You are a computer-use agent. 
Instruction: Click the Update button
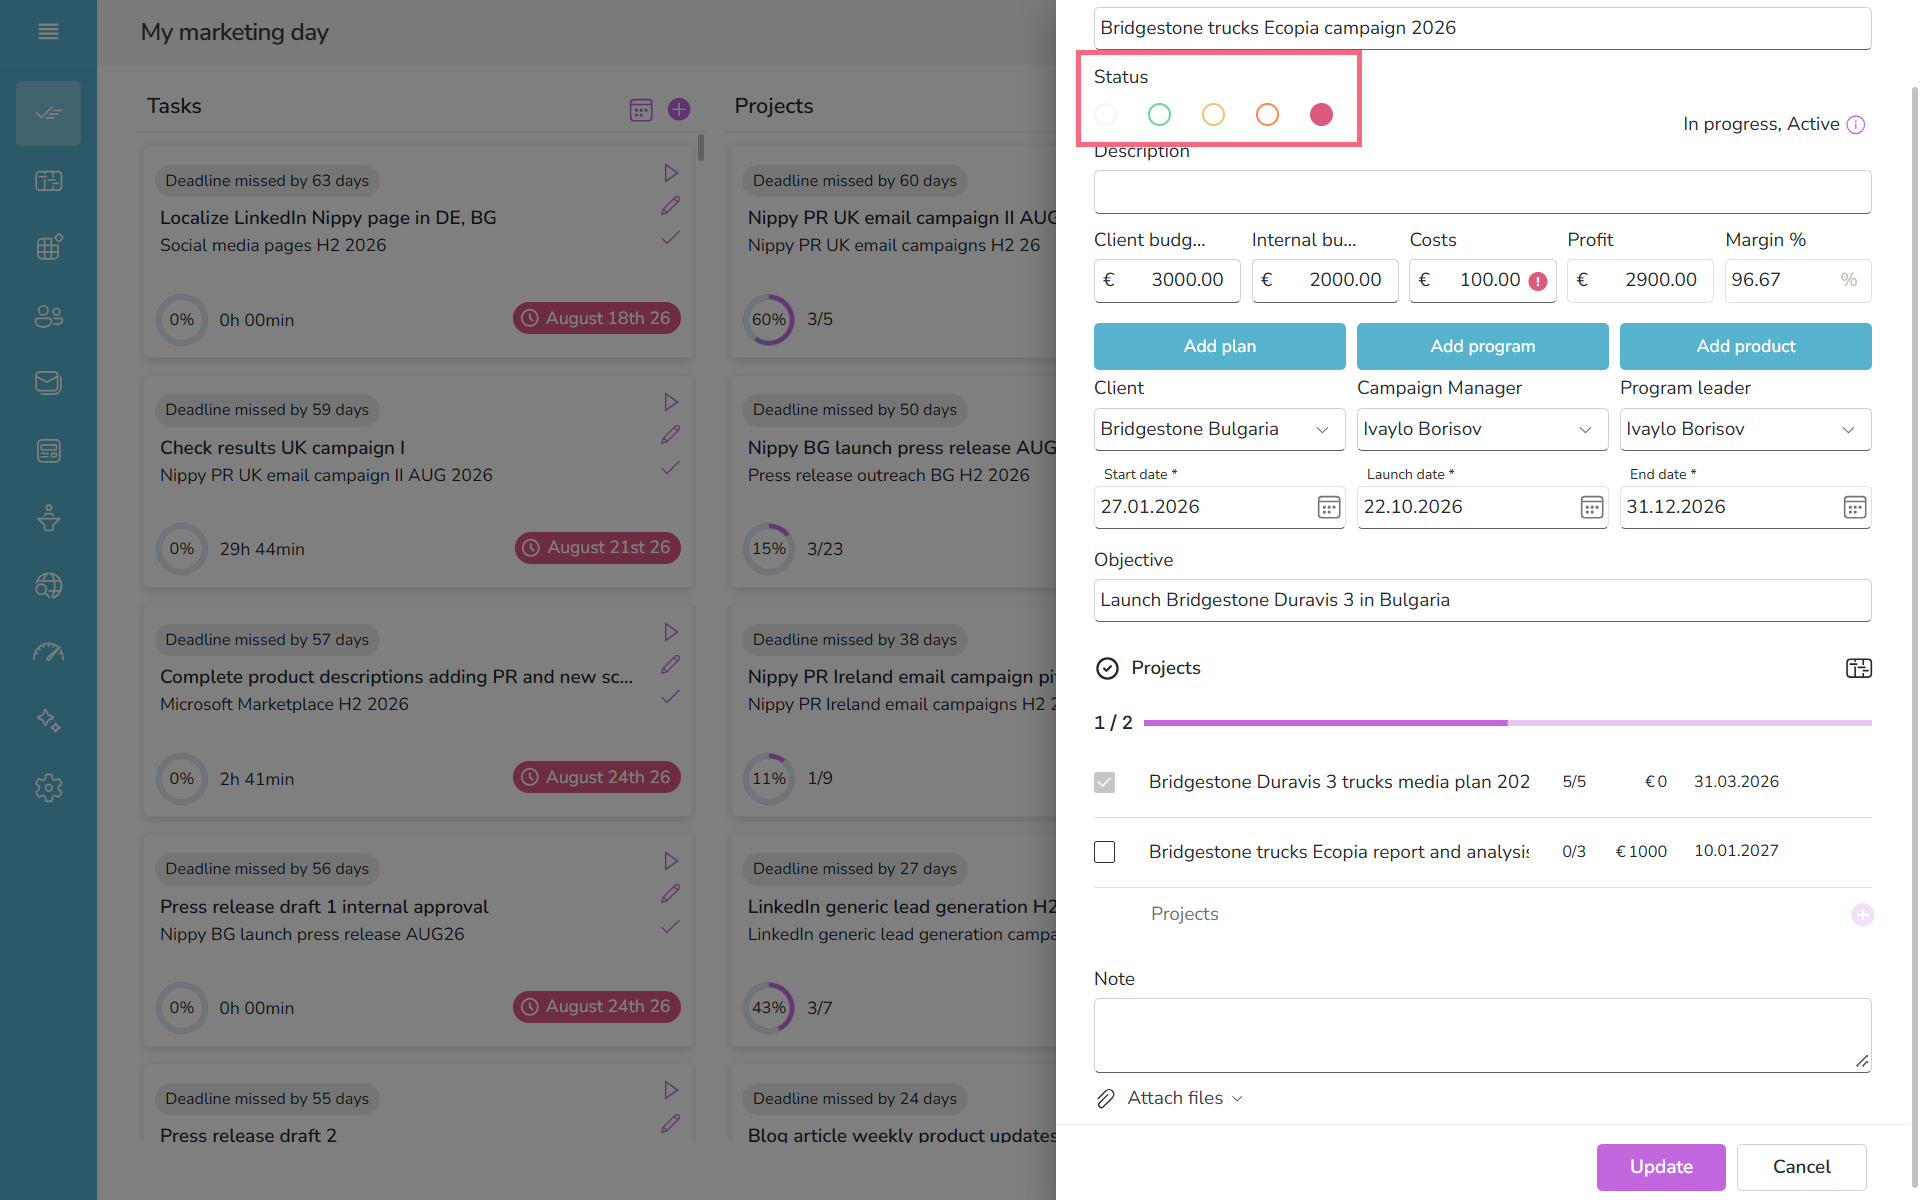(x=1661, y=1167)
